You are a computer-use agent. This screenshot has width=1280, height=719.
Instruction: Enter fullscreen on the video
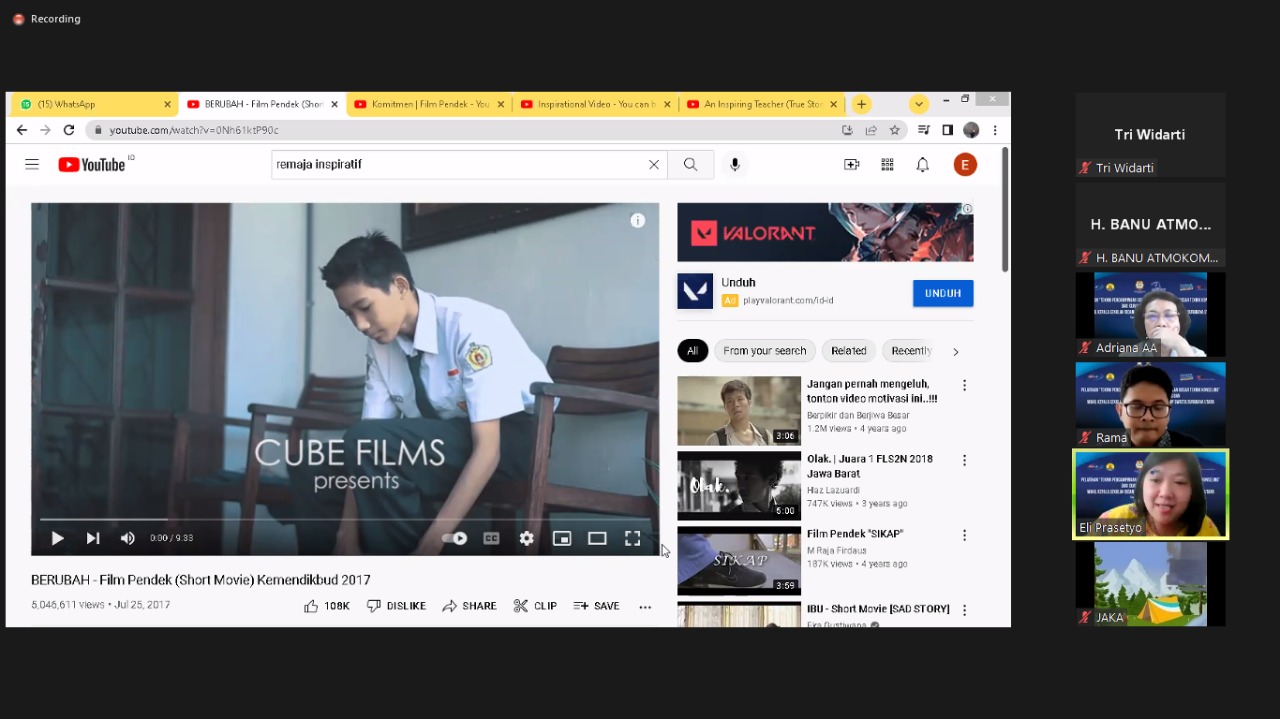coord(633,538)
